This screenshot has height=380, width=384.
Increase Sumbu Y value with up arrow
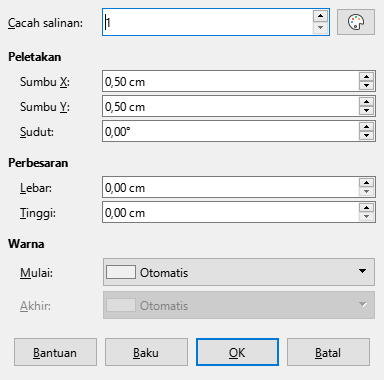367,102
